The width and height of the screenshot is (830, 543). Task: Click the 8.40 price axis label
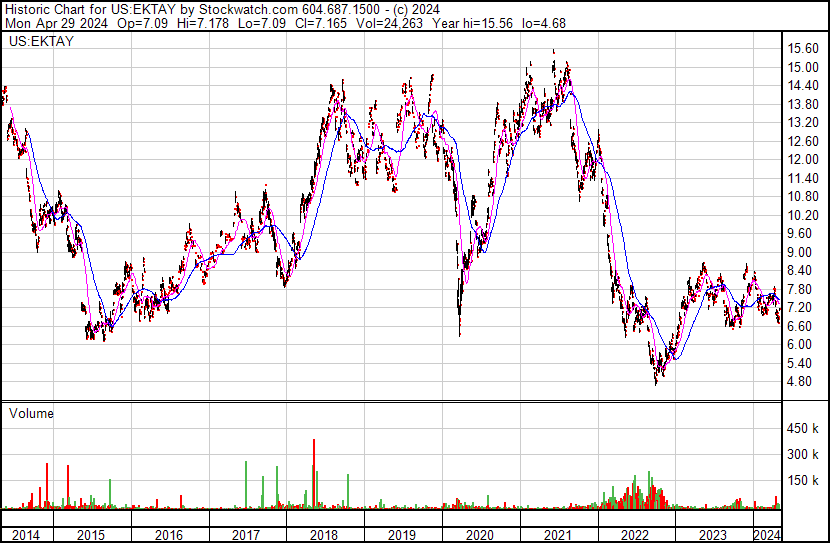click(800, 270)
